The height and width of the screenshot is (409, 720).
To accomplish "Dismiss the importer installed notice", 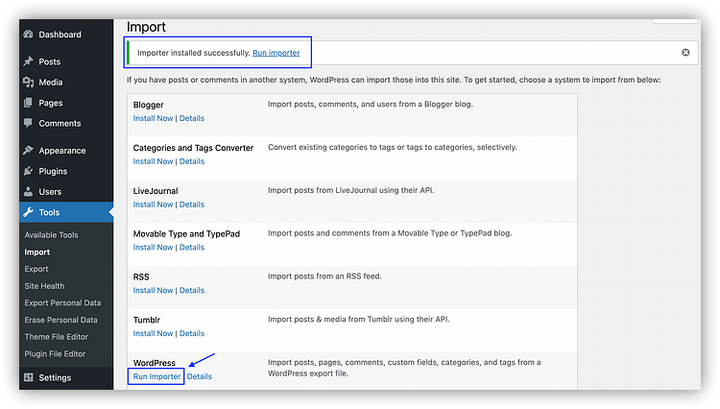I will 685,52.
